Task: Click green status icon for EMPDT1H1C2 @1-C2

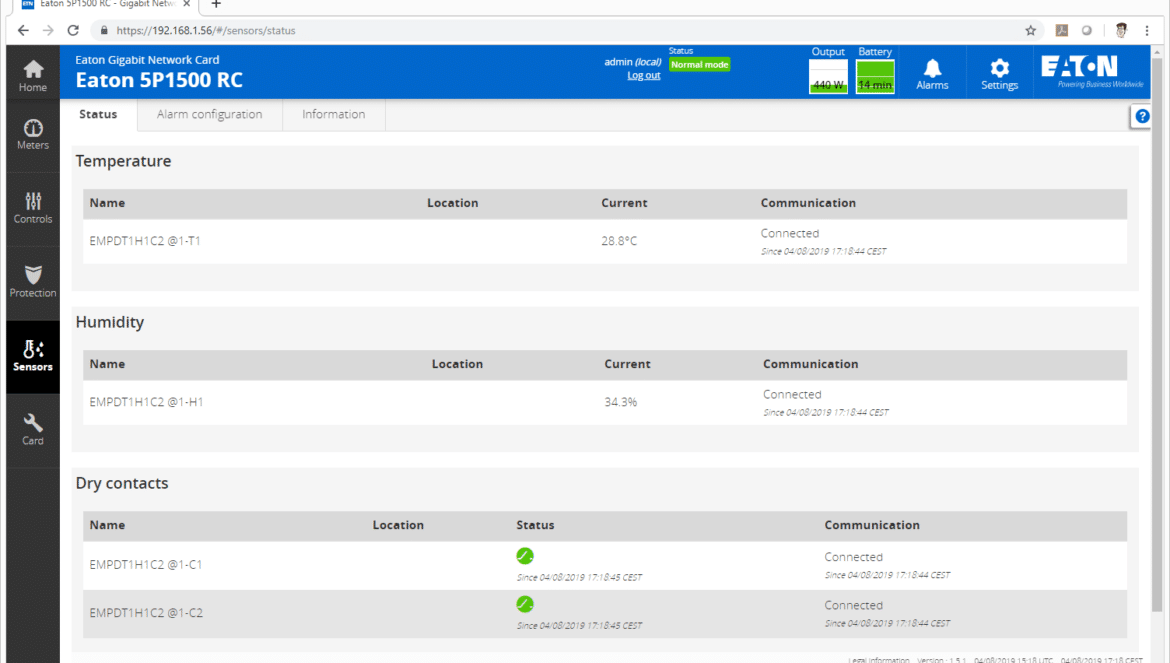Action: 525,604
